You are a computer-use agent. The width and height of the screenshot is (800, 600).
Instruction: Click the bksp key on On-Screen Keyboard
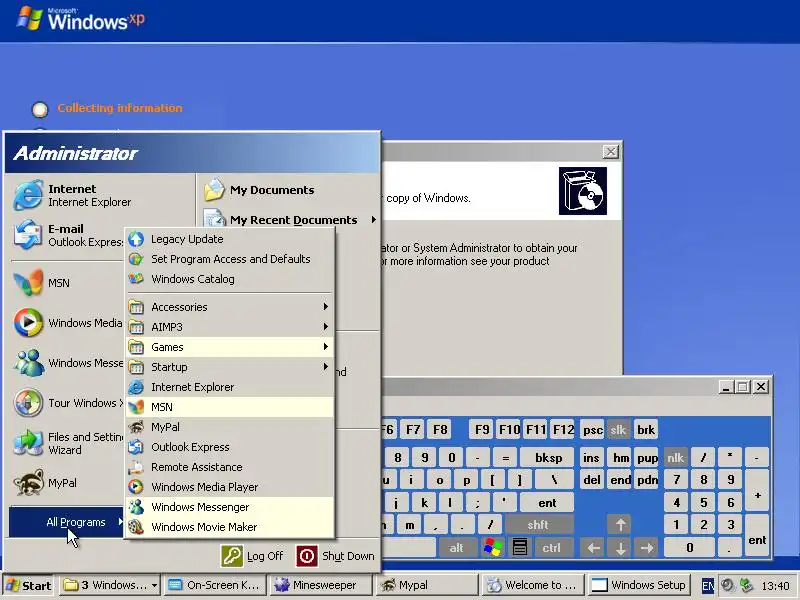coord(548,458)
